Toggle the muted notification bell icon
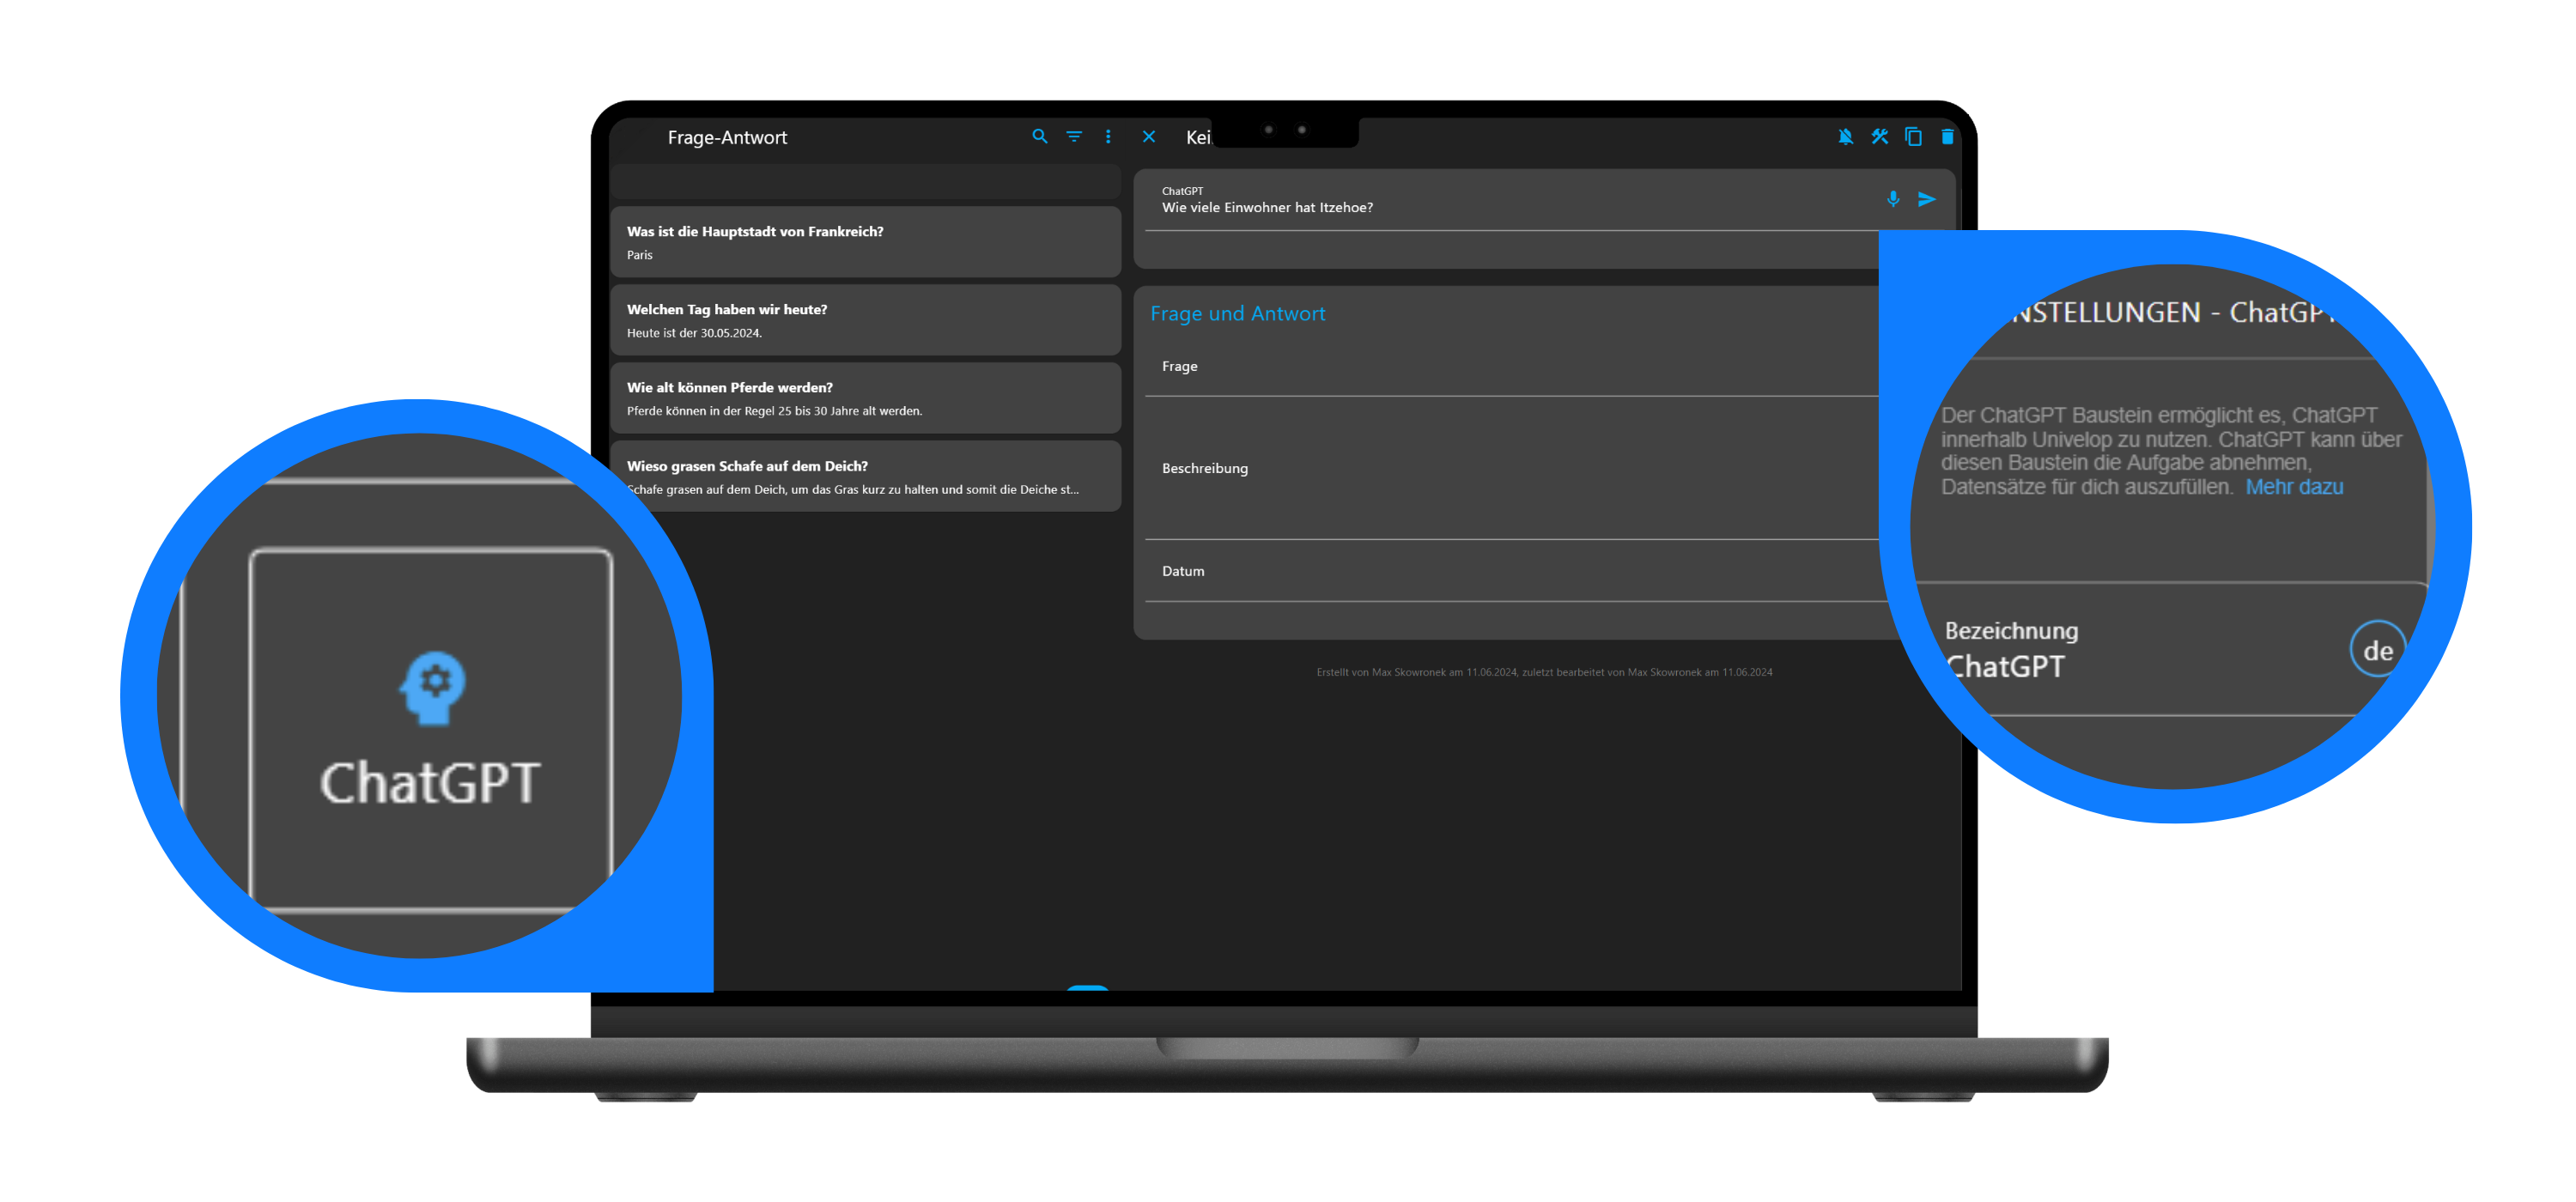The image size is (2576, 1202). click(1846, 136)
